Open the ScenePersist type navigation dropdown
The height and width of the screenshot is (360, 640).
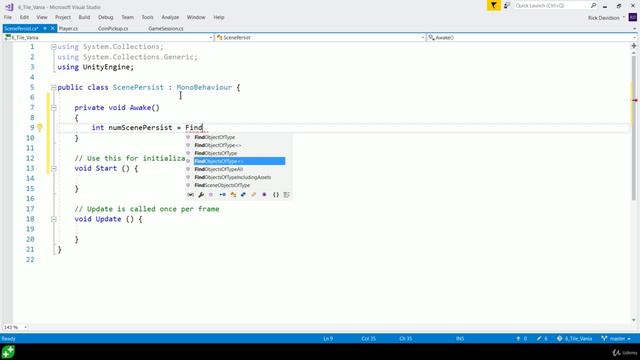point(422,38)
